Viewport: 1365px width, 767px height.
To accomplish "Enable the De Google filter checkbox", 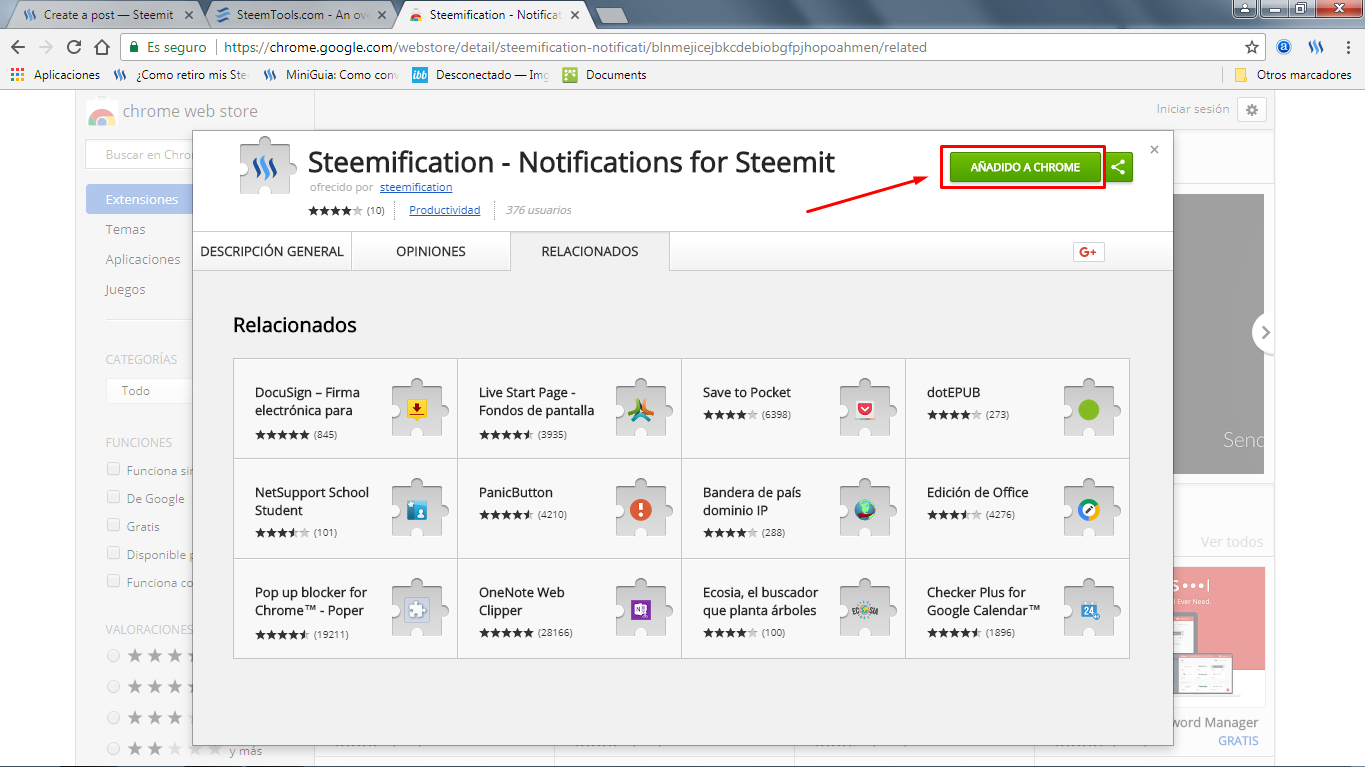I will coord(114,497).
